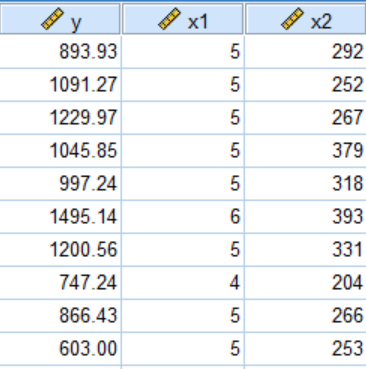Select the x1 cell in the 1200.56 row
The width and height of the screenshot is (366, 369).
pos(183,250)
